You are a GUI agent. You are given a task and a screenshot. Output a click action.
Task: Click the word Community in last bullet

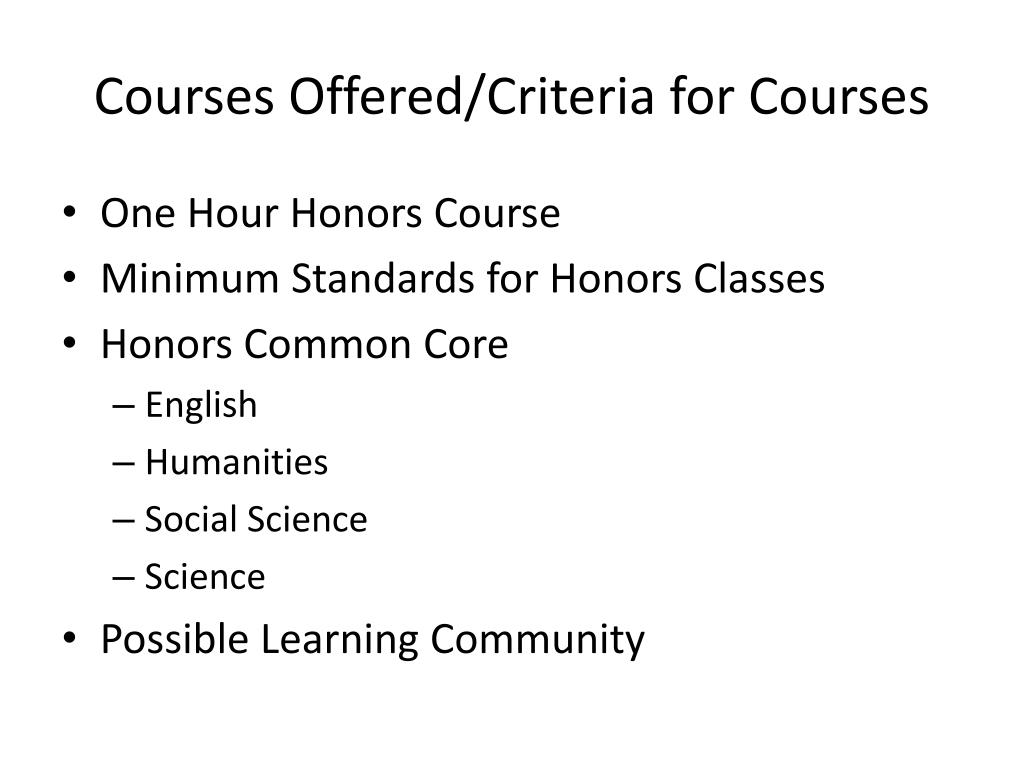537,641
